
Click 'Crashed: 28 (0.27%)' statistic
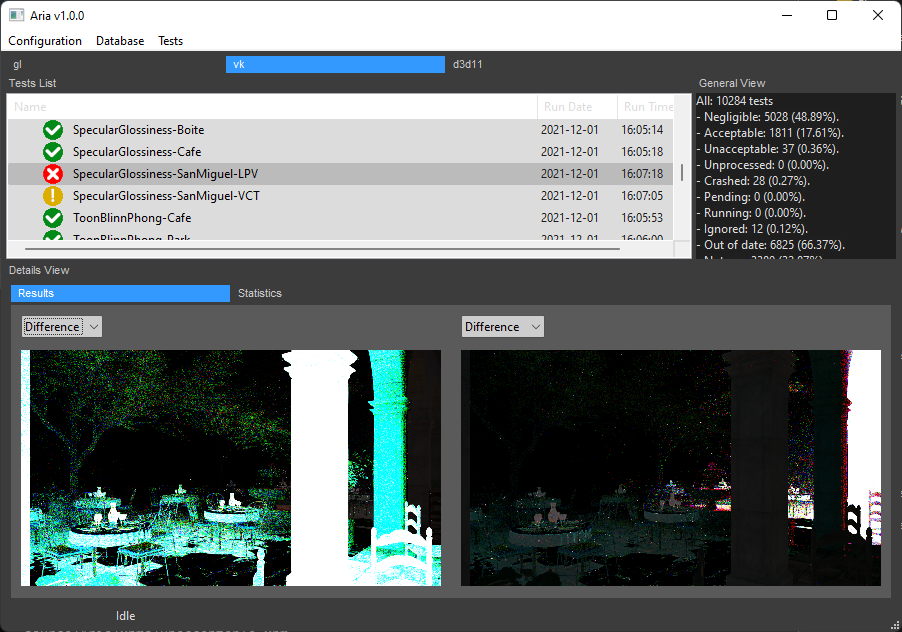pyautogui.click(x=754, y=181)
